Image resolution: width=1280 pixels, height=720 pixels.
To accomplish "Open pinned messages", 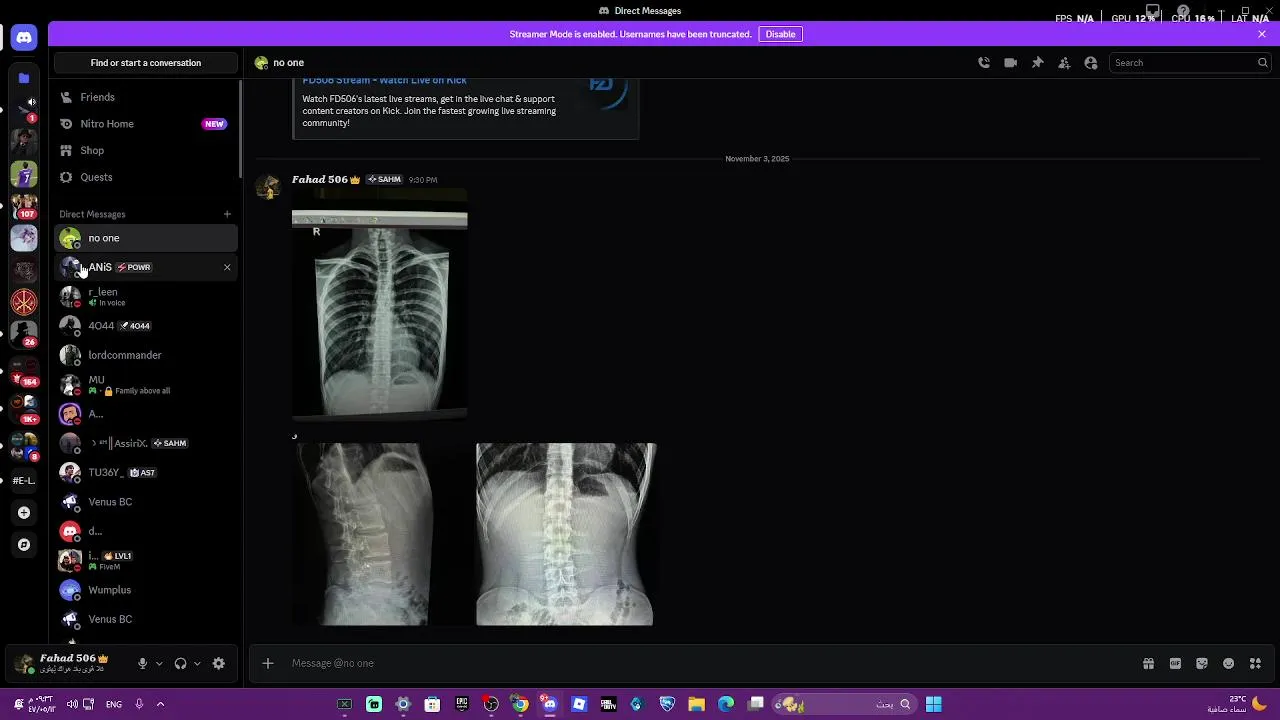I will click(x=1037, y=62).
